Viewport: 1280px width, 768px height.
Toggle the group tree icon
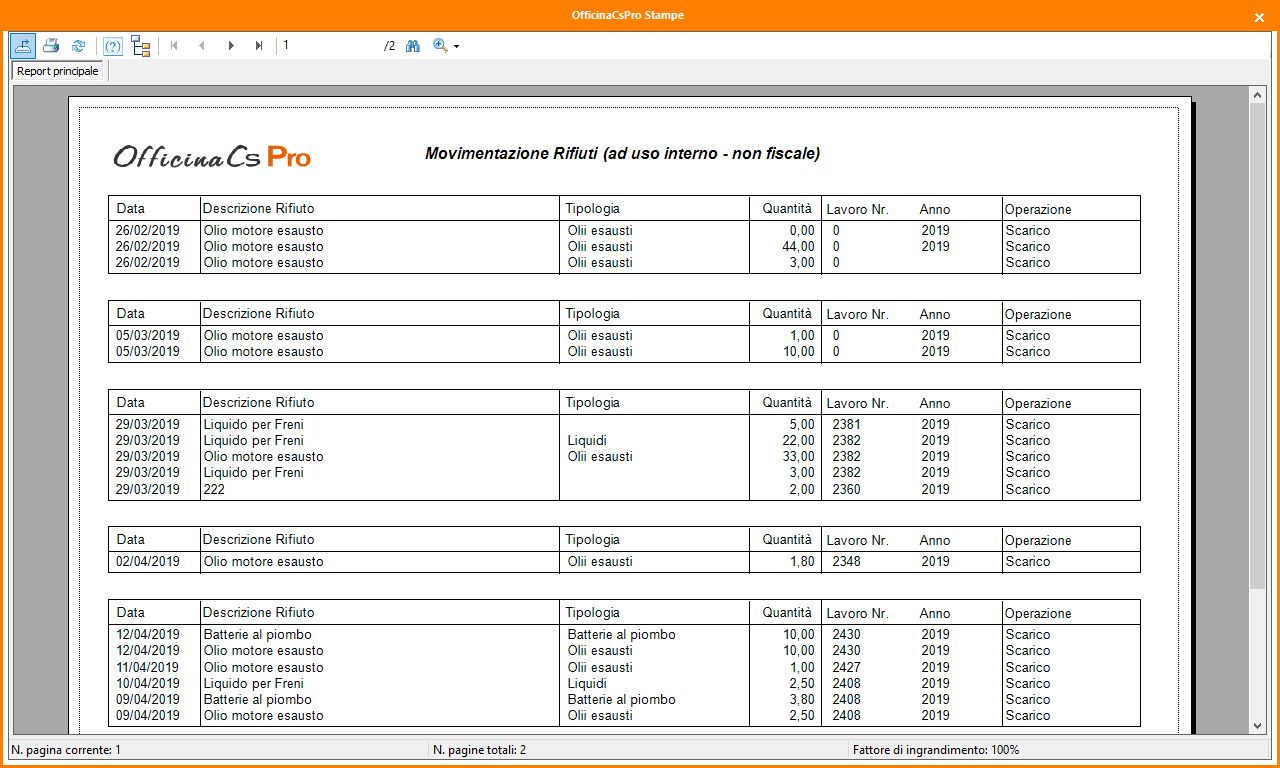[141, 46]
